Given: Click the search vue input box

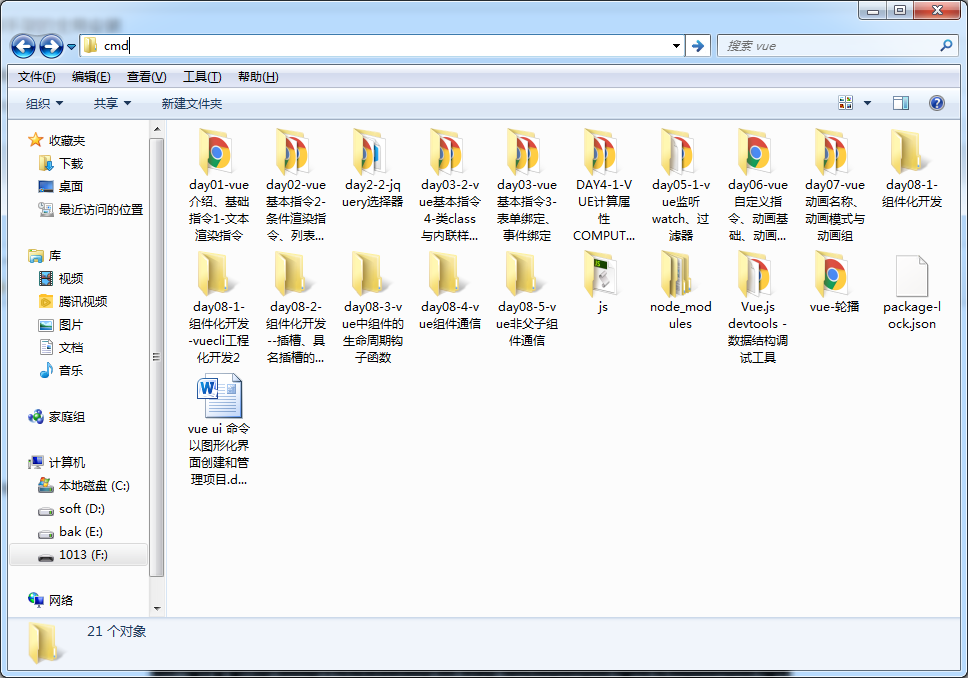Looking at the screenshot, I should [x=828, y=46].
